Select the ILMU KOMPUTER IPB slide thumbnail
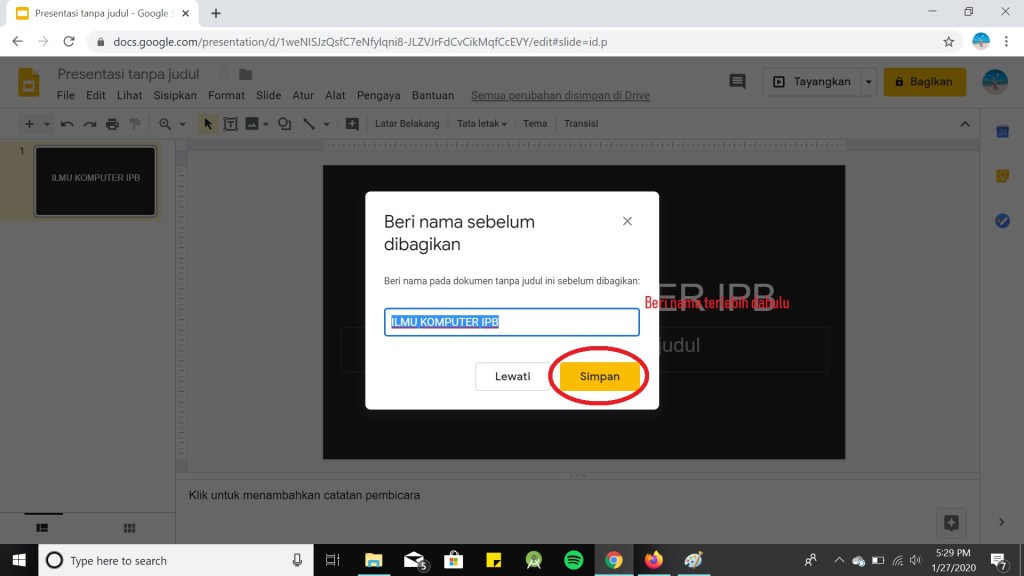 96,181
